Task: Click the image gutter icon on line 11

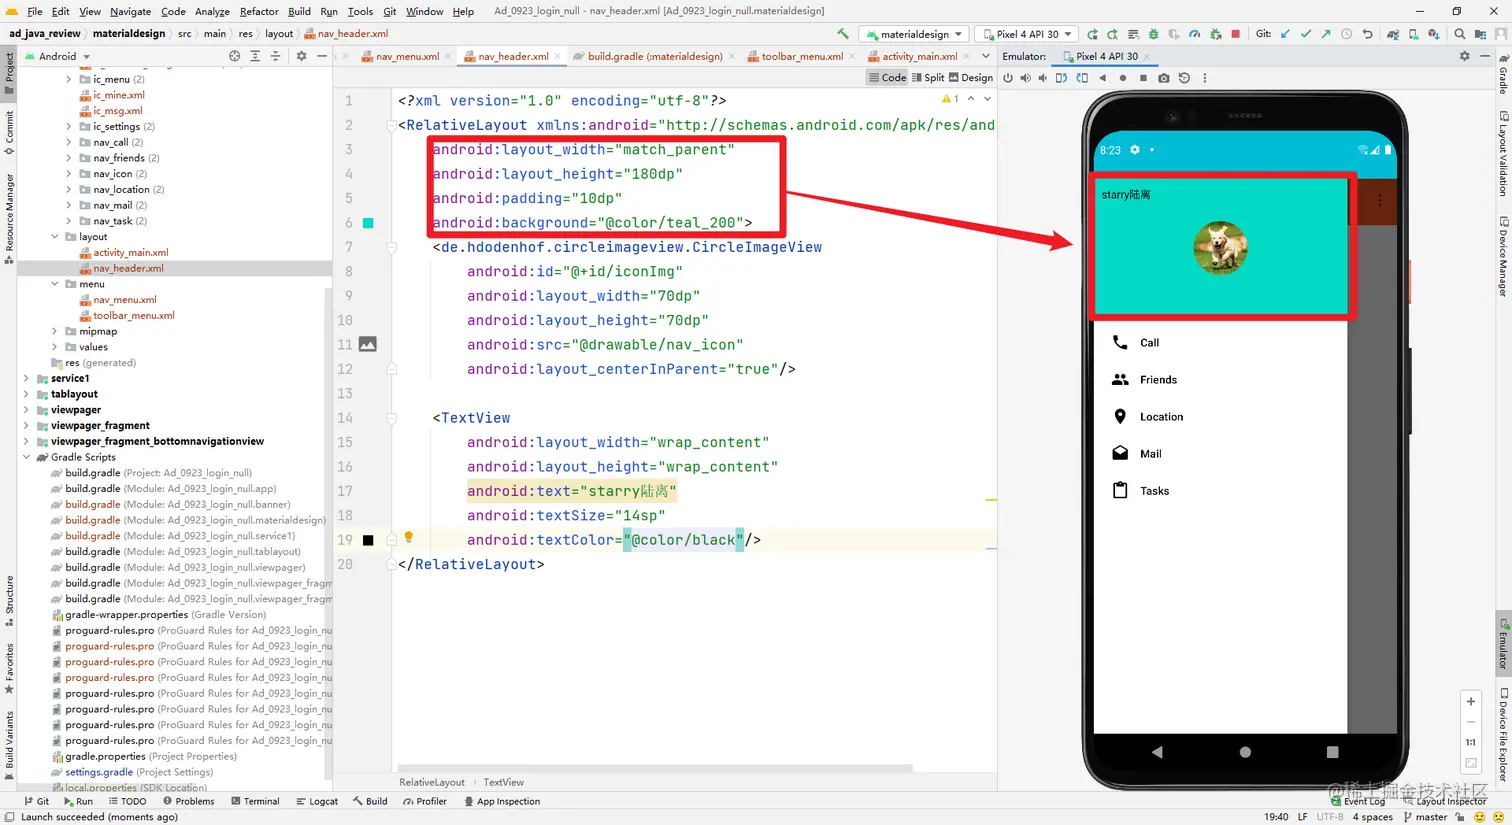Action: point(367,344)
